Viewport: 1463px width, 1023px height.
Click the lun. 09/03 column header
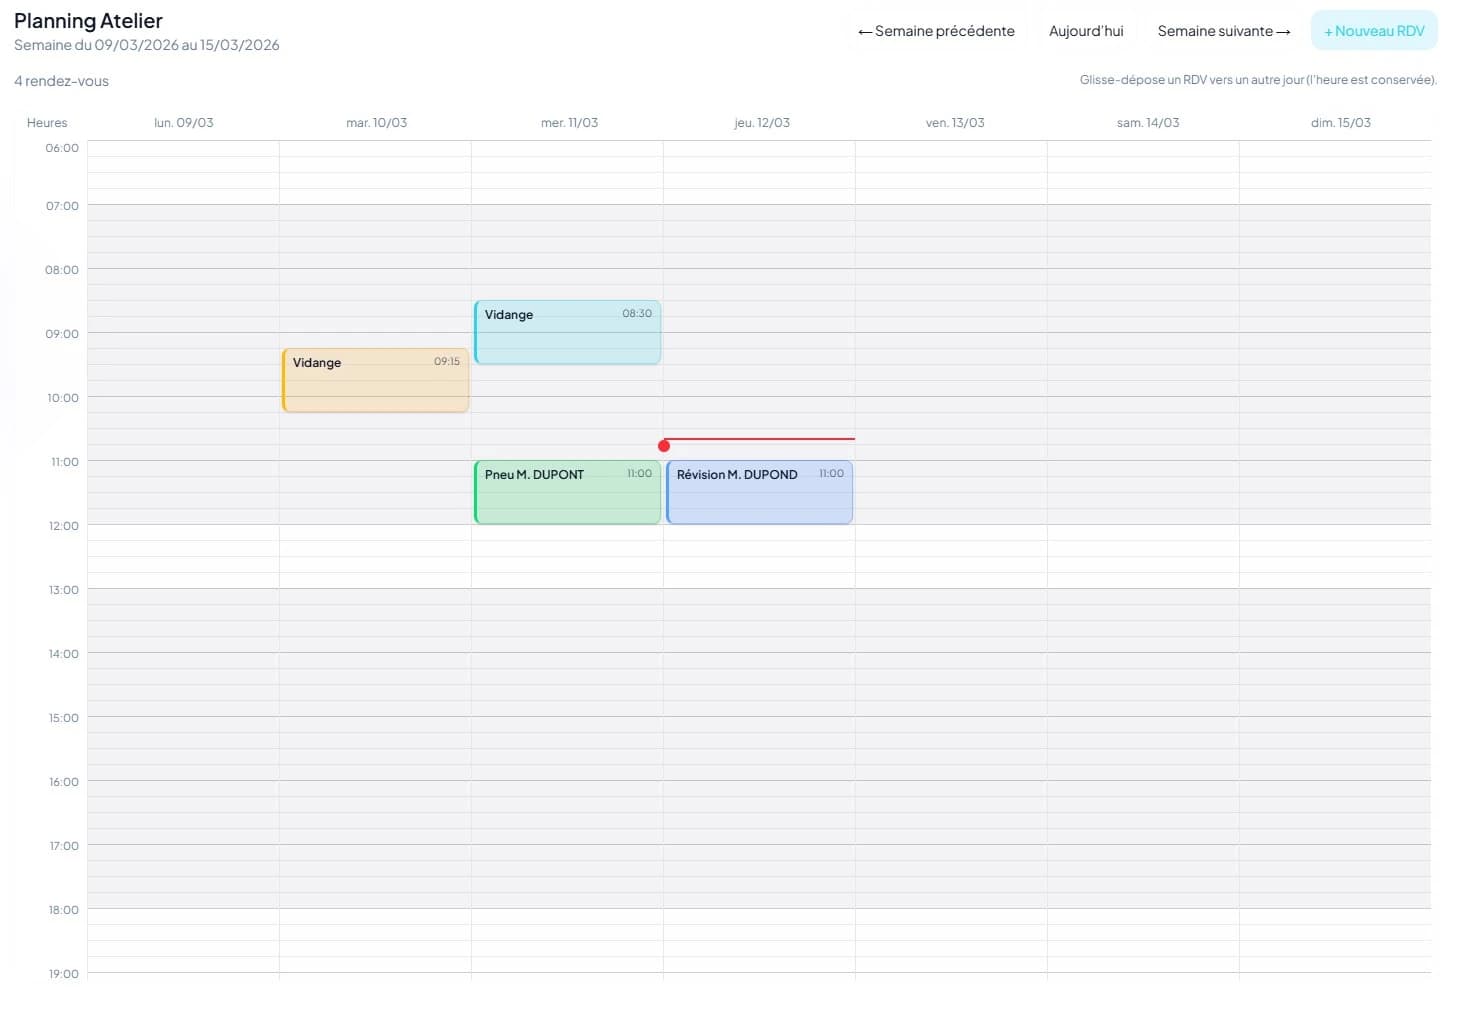(183, 122)
